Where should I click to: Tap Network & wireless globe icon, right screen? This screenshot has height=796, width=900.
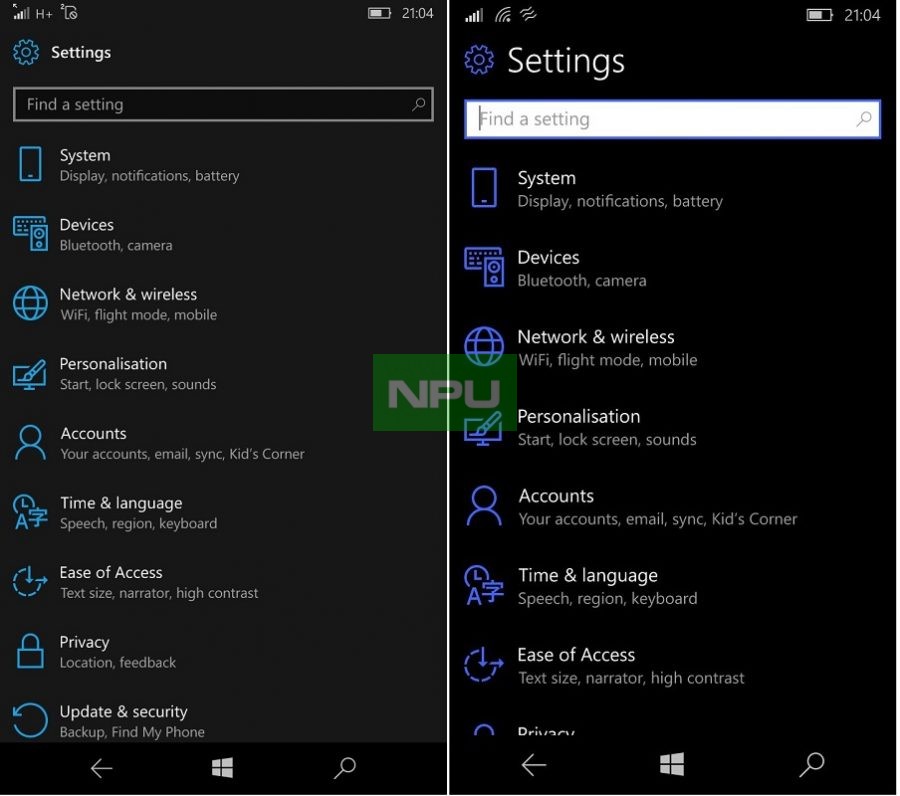(484, 347)
